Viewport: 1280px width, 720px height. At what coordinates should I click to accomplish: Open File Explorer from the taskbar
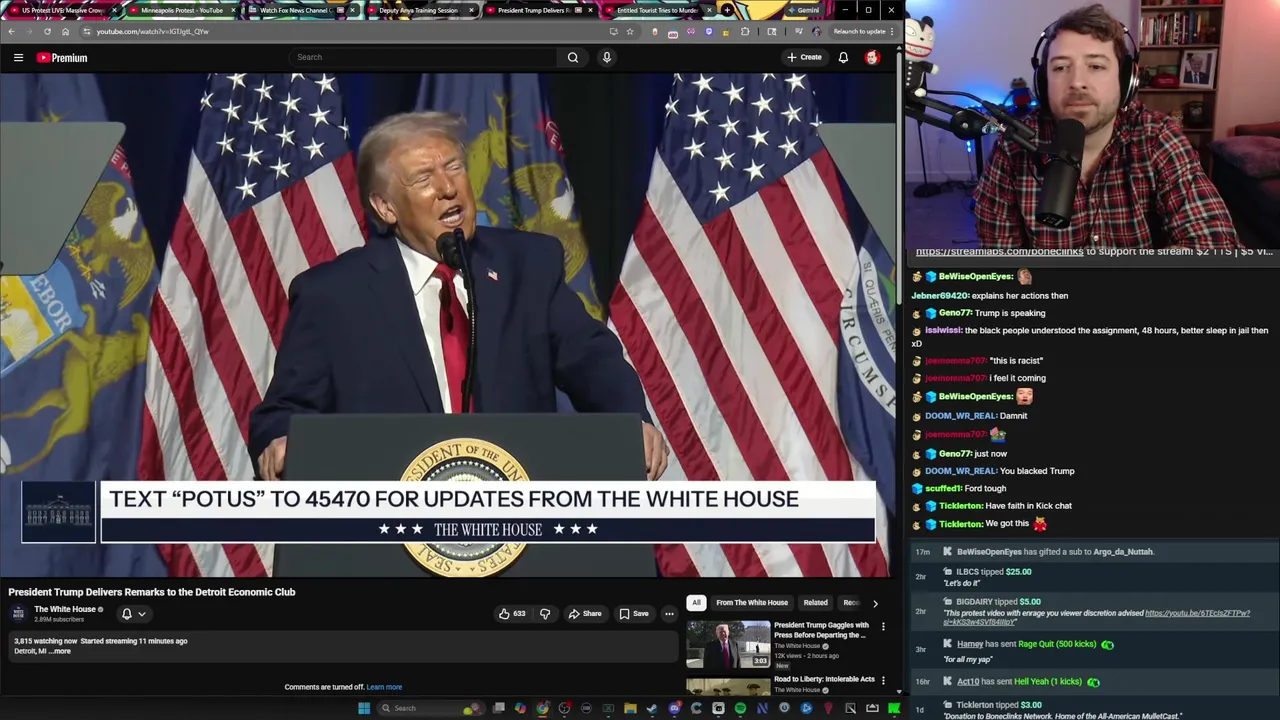point(630,708)
